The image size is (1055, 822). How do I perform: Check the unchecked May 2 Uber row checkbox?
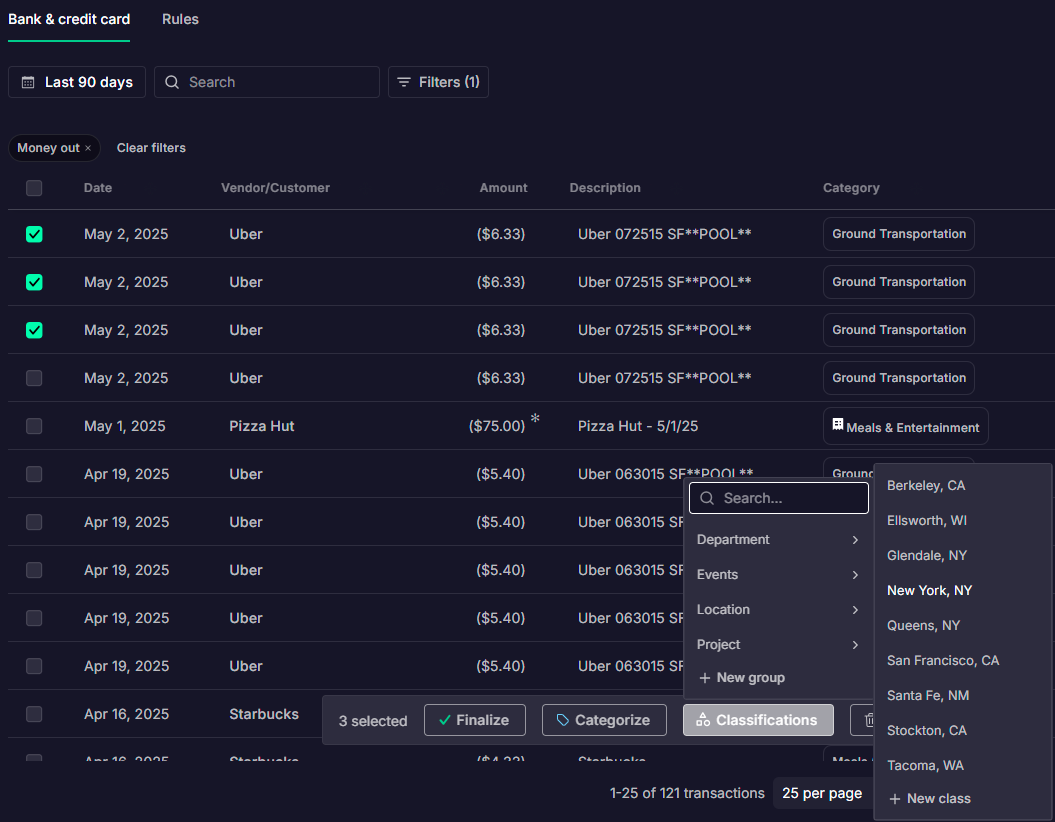click(34, 378)
